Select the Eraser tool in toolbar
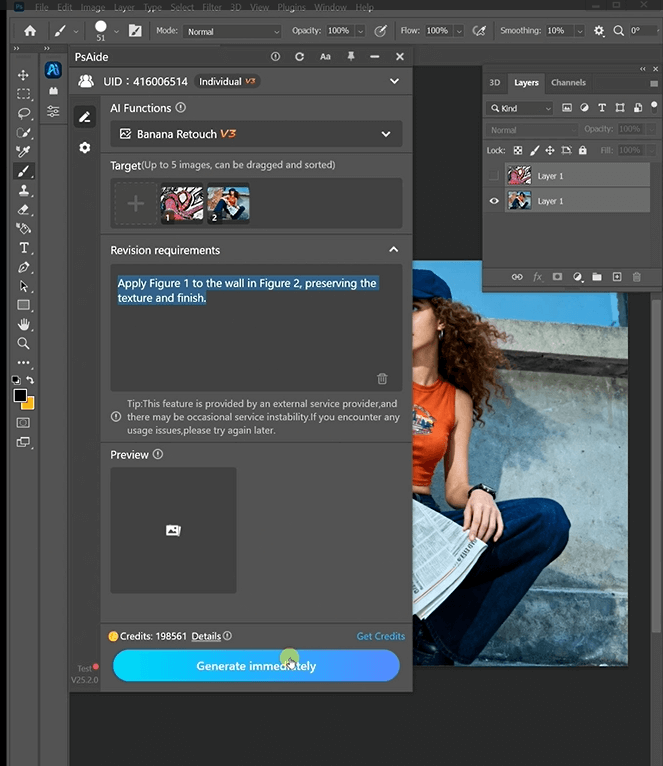The height and width of the screenshot is (766, 663). click(24, 209)
